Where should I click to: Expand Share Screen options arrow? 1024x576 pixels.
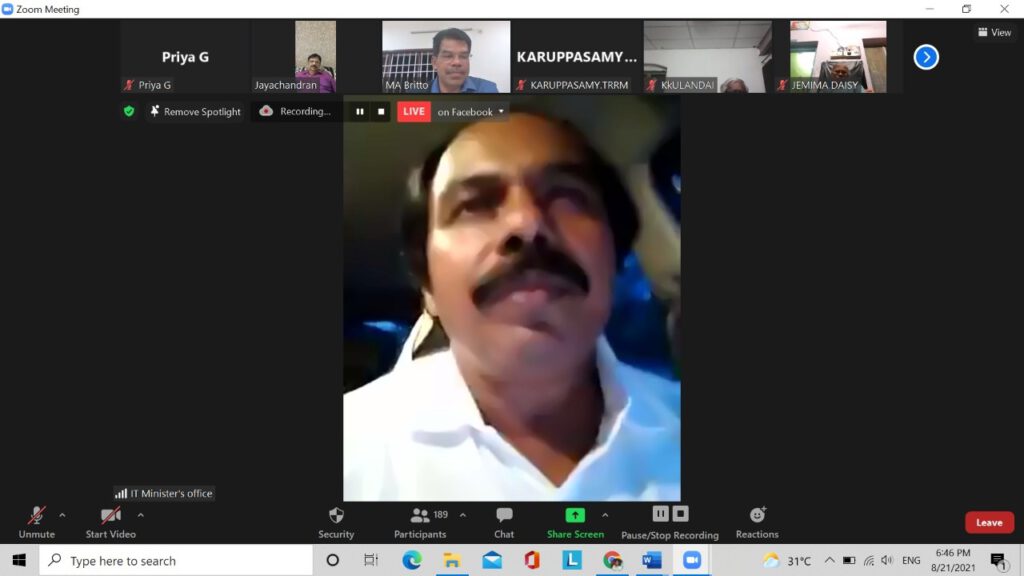[x=605, y=515]
